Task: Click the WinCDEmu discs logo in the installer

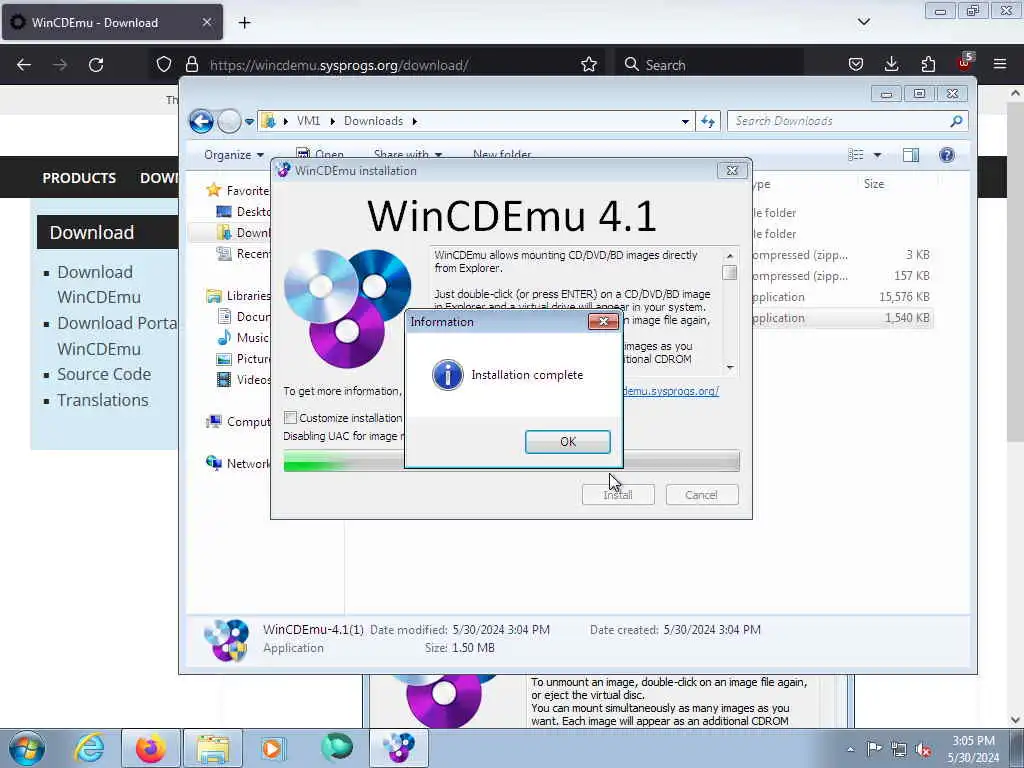Action: (347, 308)
